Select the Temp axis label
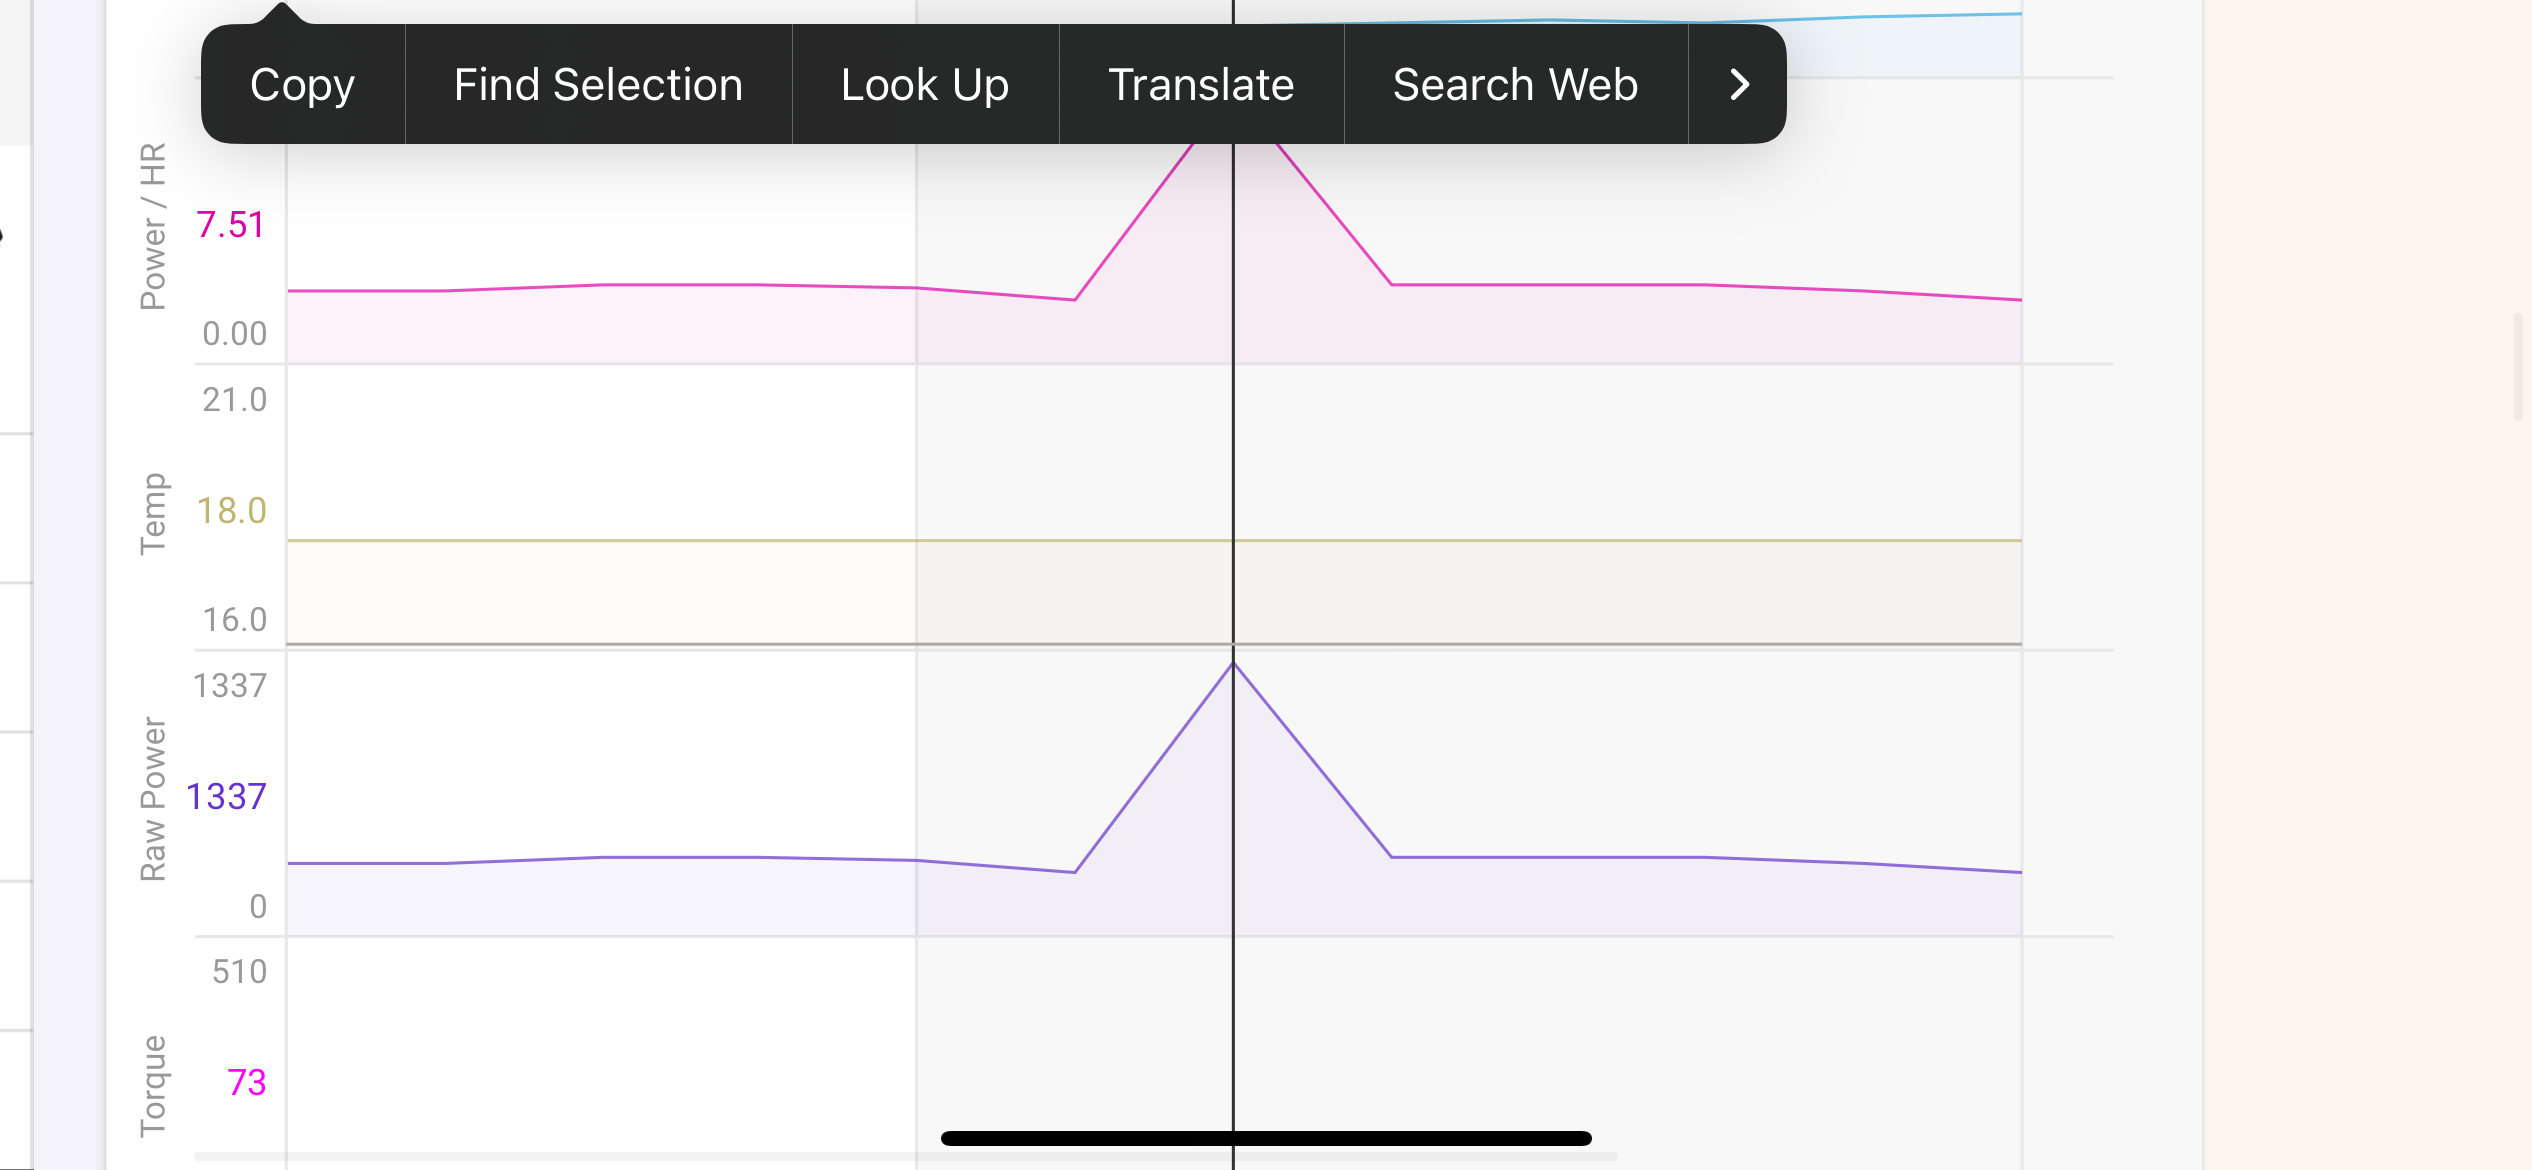Viewport: 2532px width, 1170px height. 153,513
